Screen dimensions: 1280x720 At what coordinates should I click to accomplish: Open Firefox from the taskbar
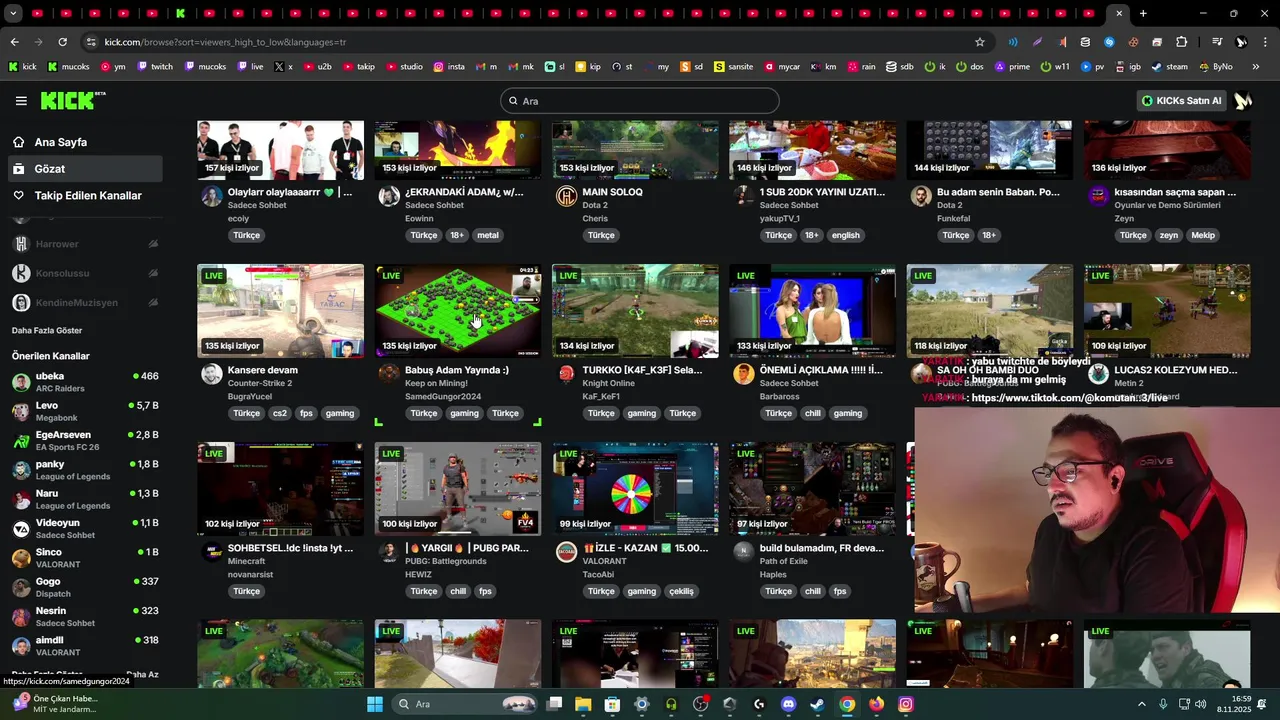[876, 704]
